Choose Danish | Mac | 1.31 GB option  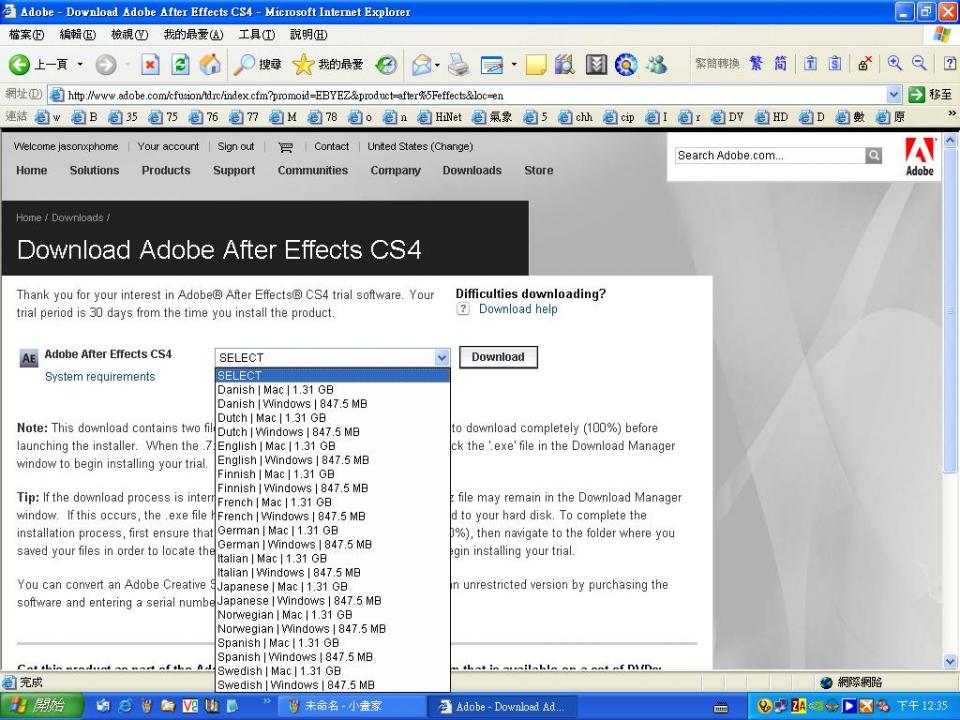(332, 389)
